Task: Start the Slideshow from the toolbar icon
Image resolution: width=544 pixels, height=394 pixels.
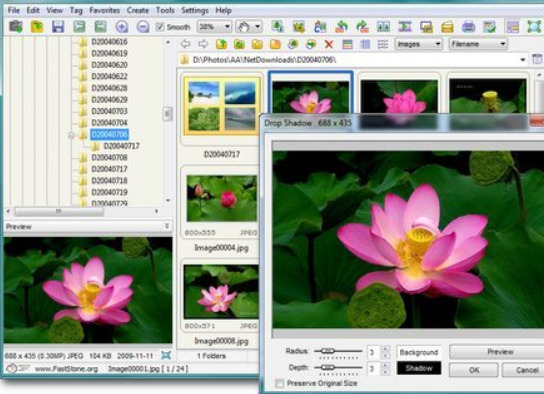Action: [405, 26]
